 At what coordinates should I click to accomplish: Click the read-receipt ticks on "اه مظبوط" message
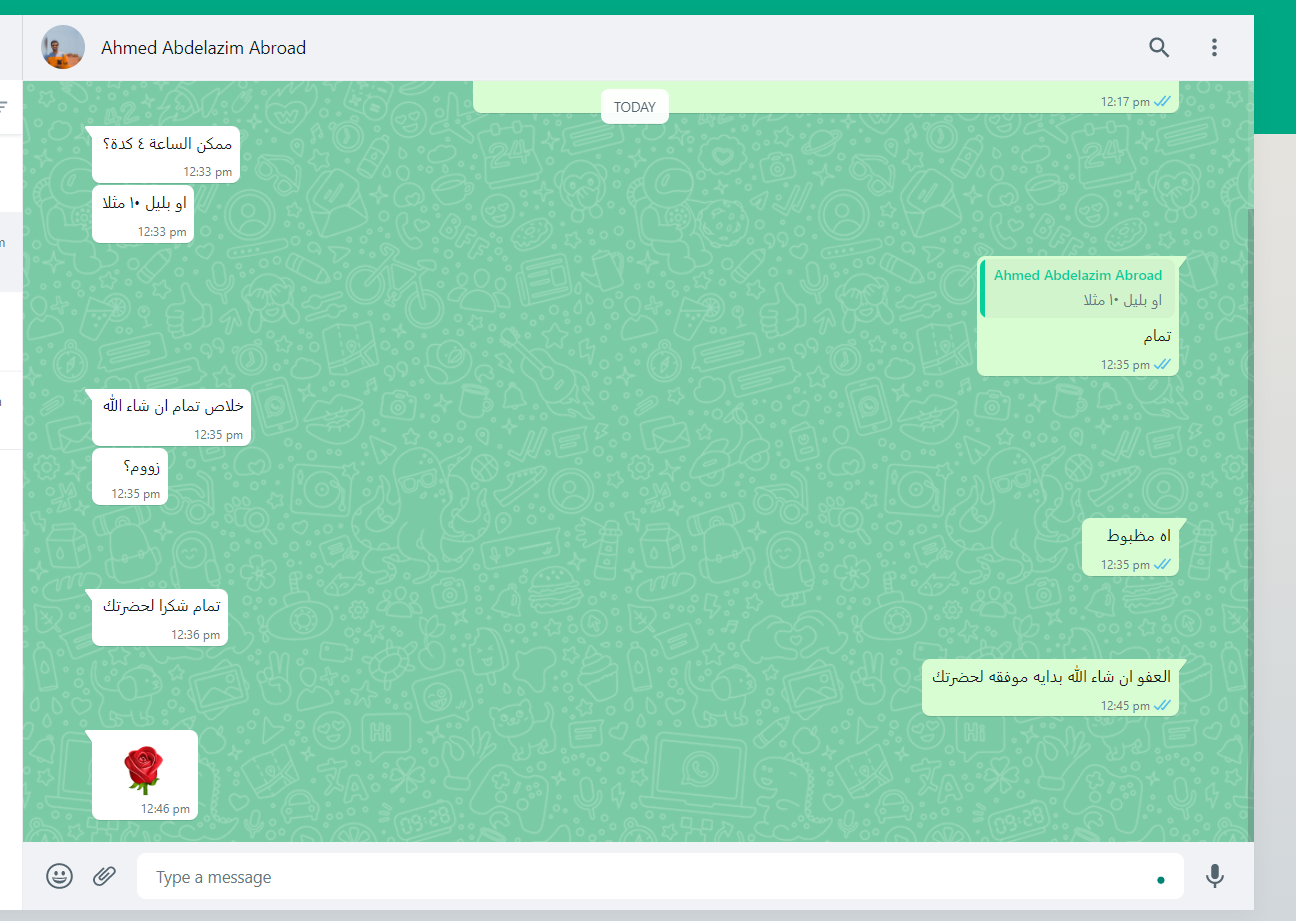coord(1162,565)
